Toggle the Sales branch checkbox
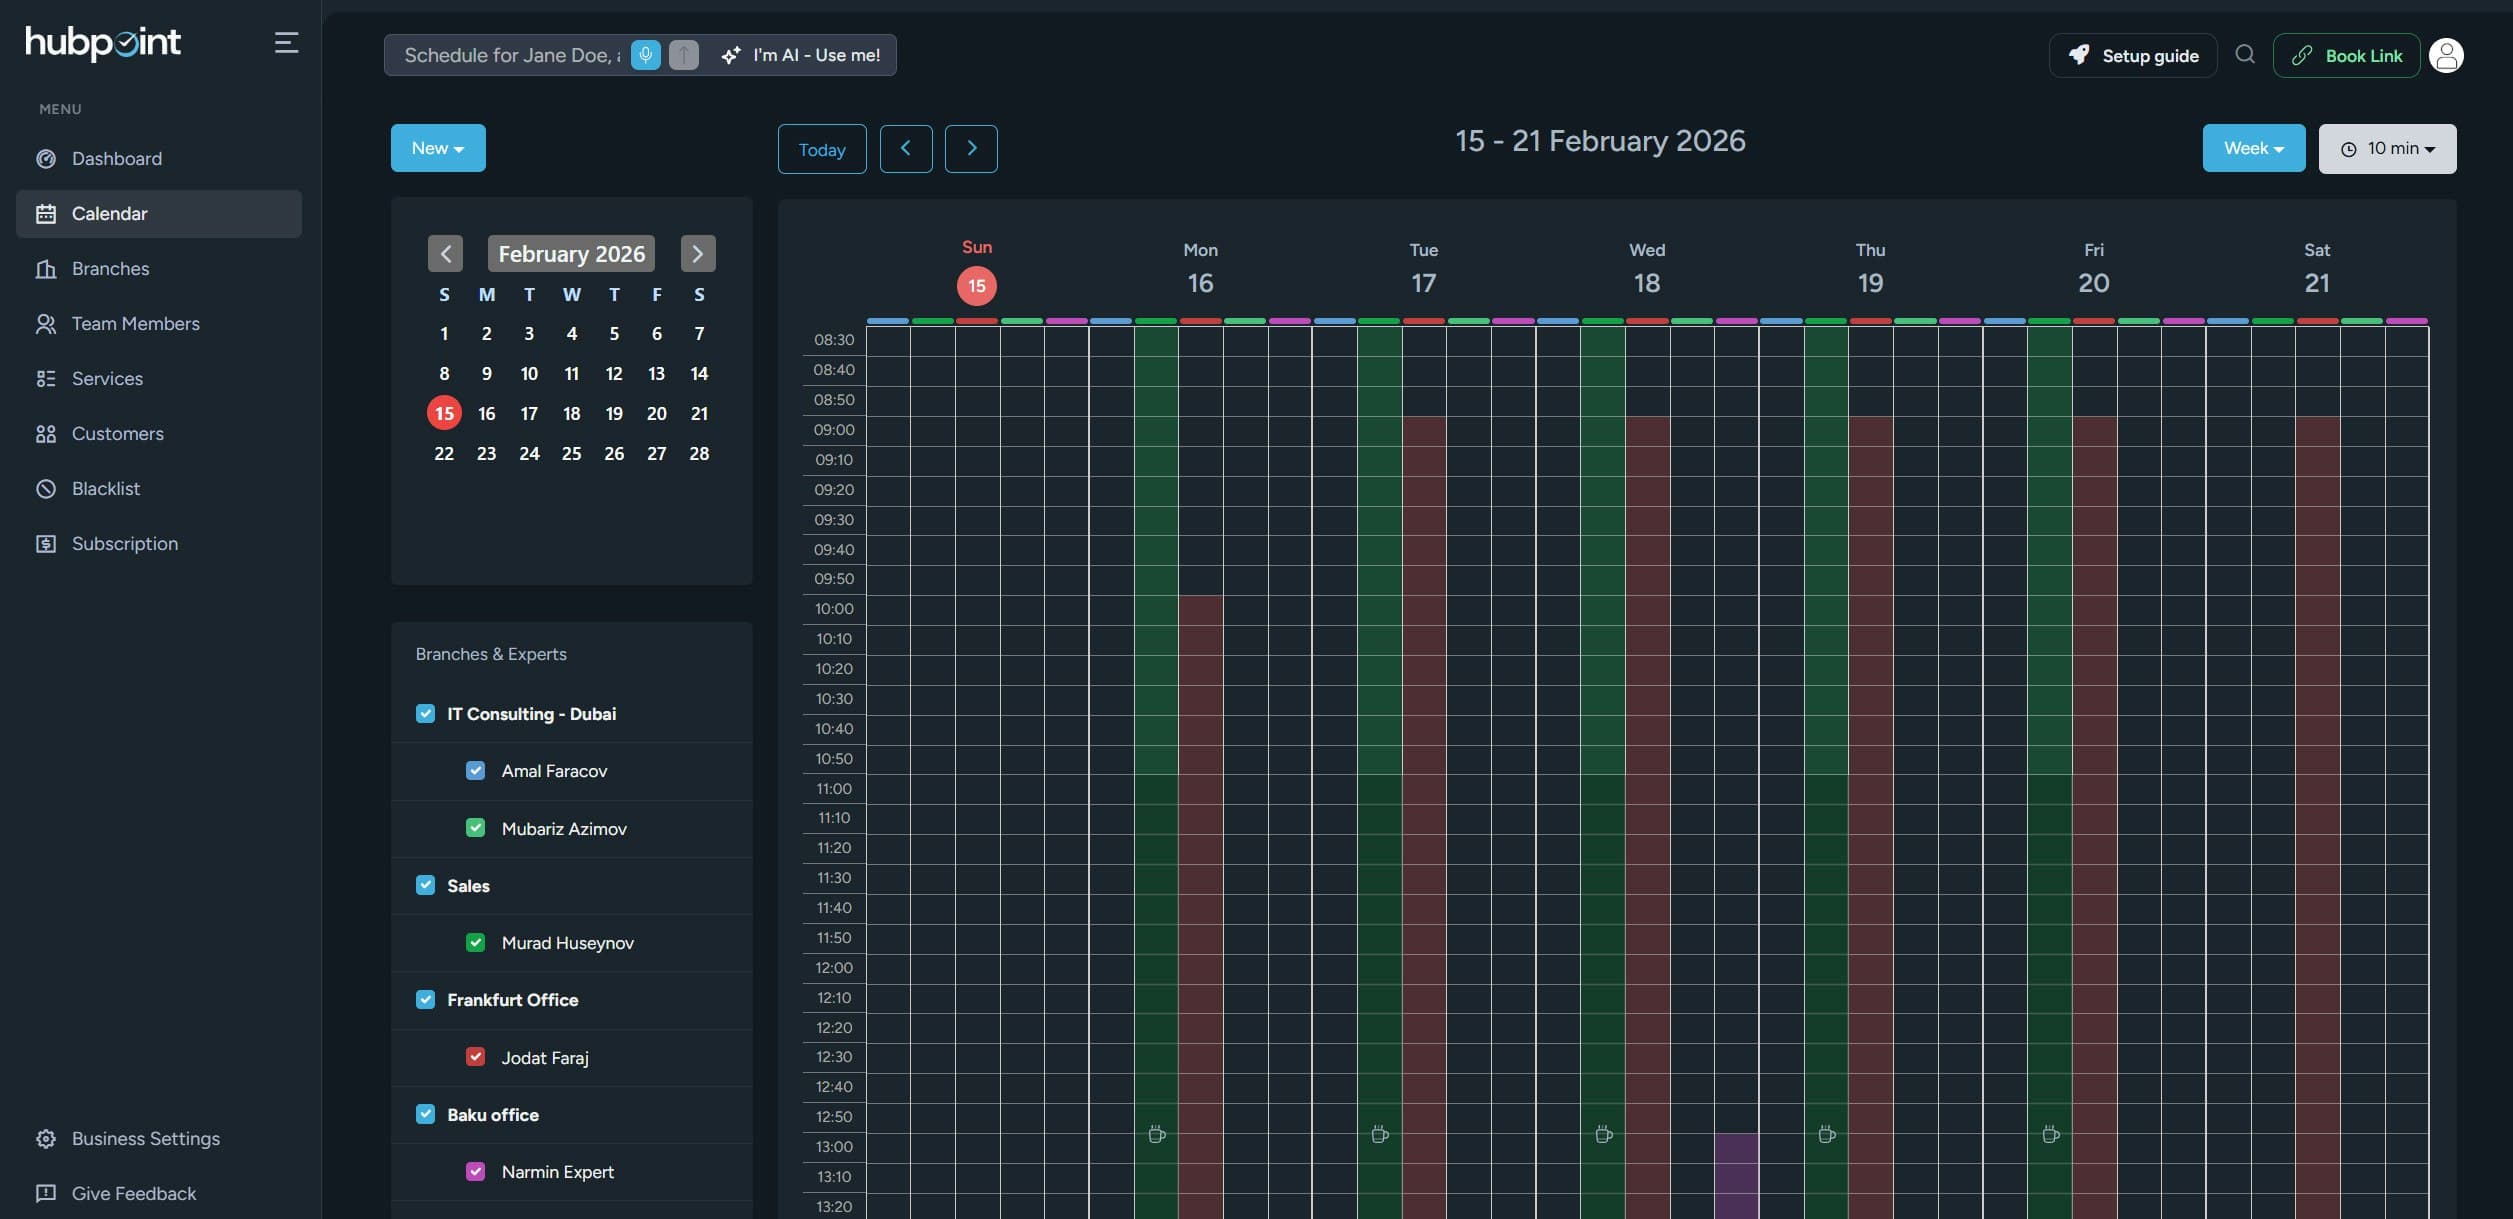The width and height of the screenshot is (2513, 1219). (x=426, y=884)
